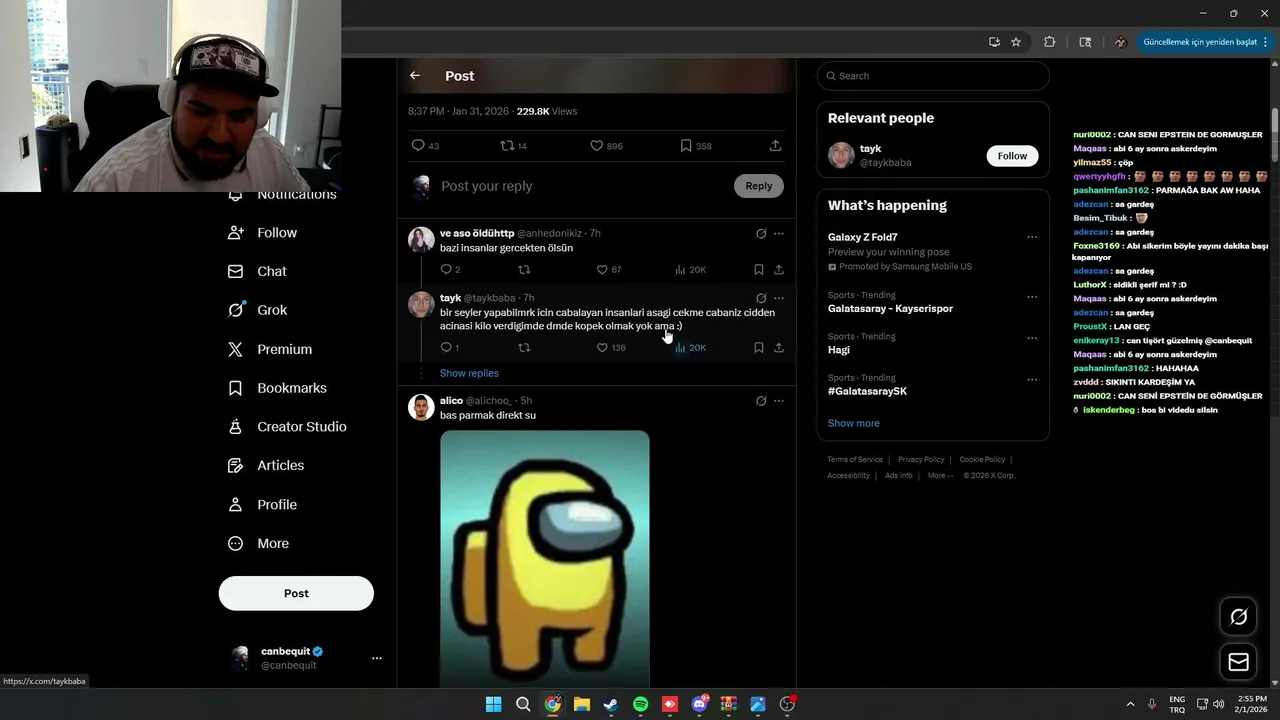
Task: Open options for #GalatasaraySK trend
Action: pos(1032,379)
